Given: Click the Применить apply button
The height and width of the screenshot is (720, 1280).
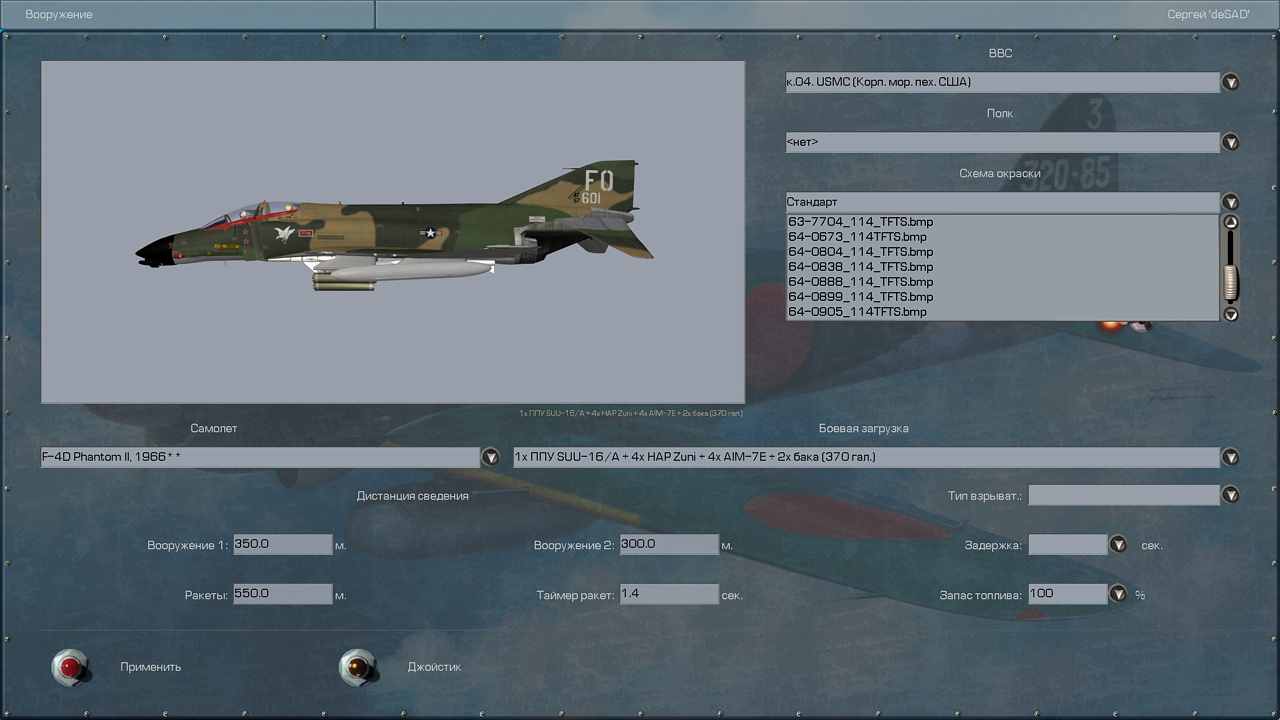Looking at the screenshot, I should 71,667.
